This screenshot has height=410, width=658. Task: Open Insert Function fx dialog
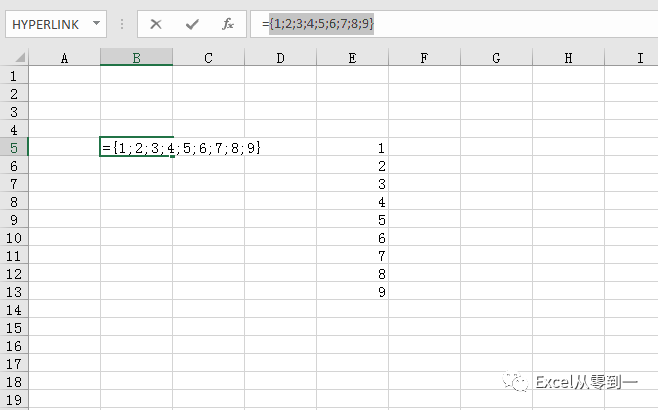[x=228, y=24]
